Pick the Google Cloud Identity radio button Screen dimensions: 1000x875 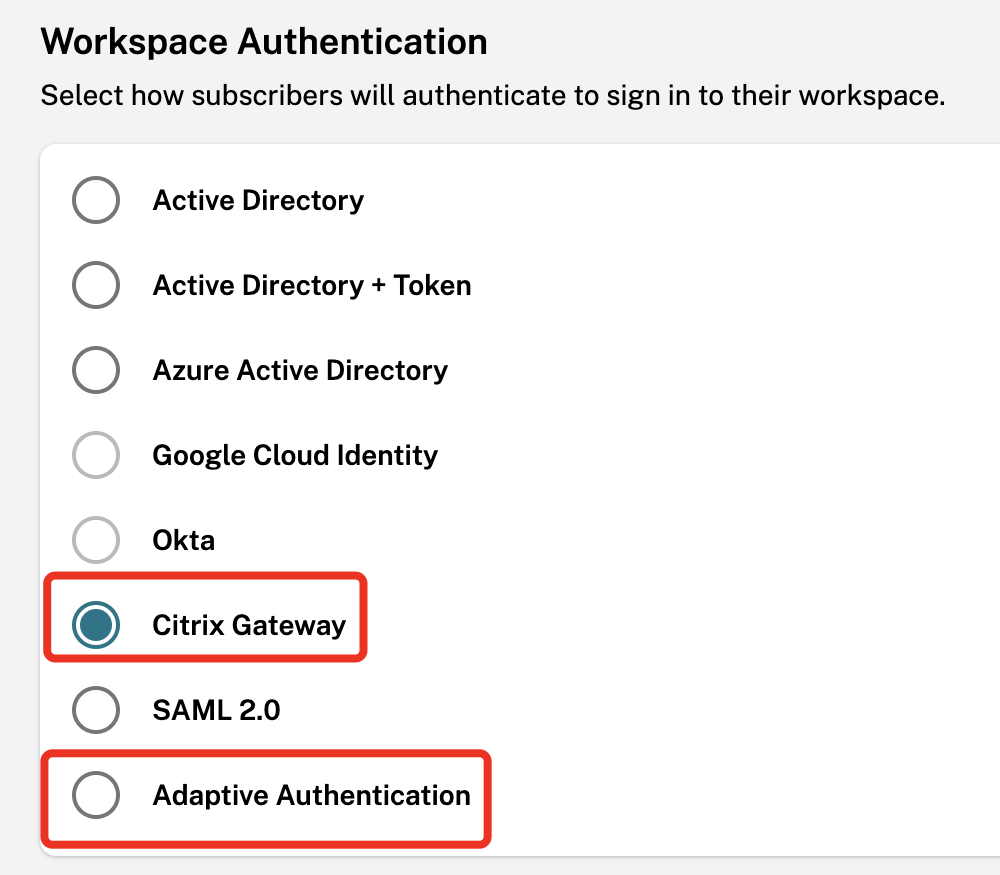pyautogui.click(x=96, y=455)
